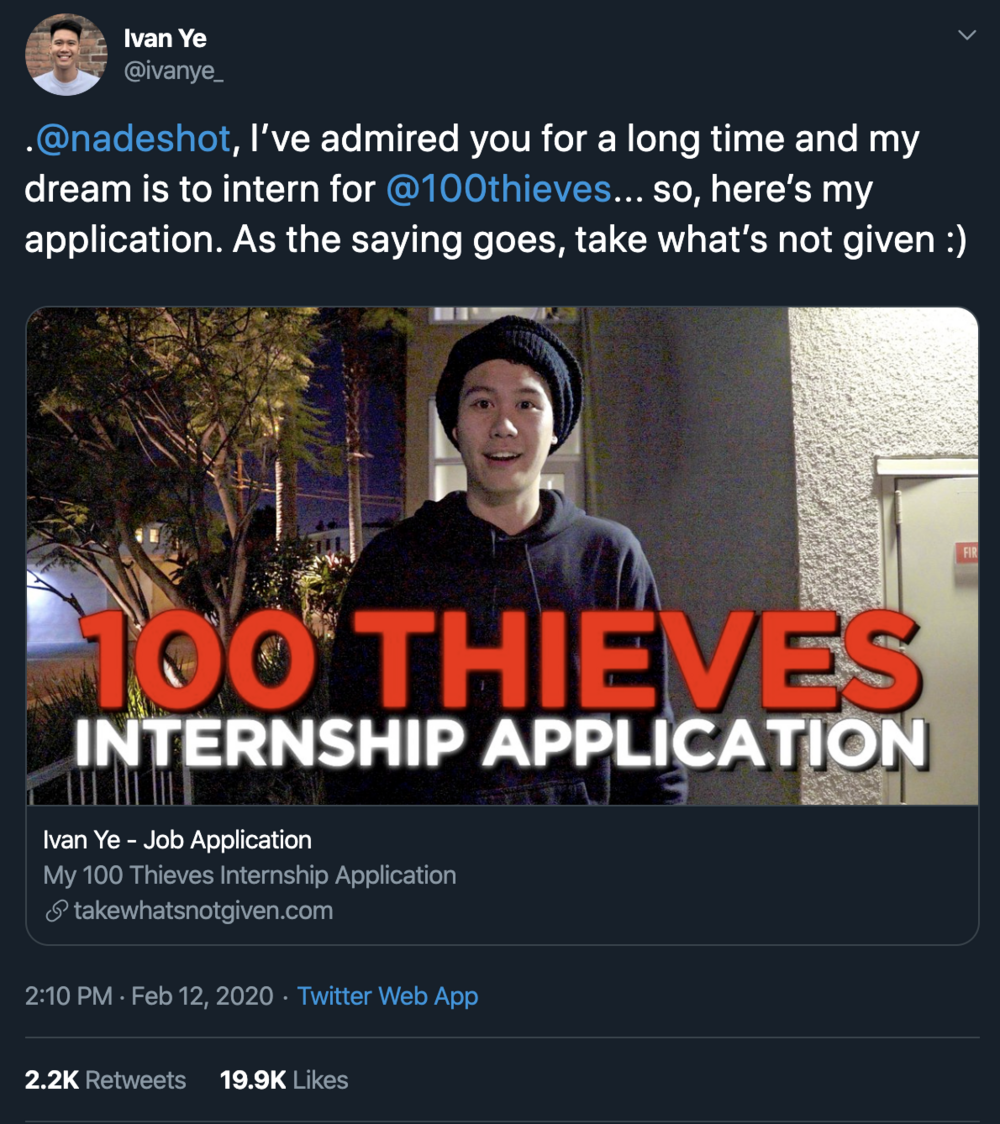
Task: View the 2.2K Retweets list
Action: [105, 1080]
